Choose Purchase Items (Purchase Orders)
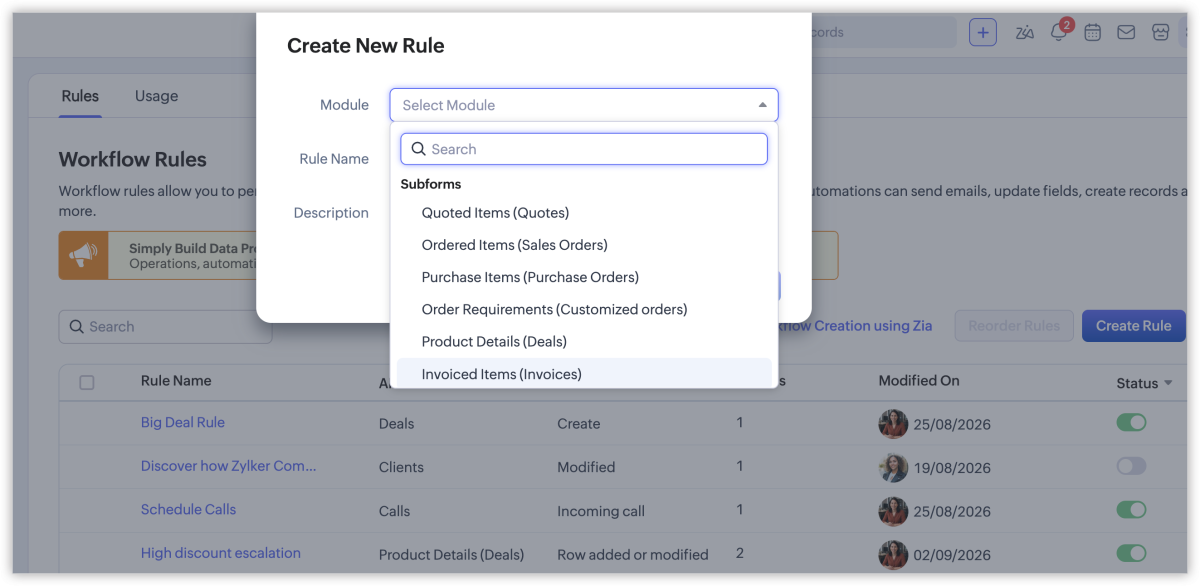Image resolution: width=1200 pixels, height=586 pixels. [x=584, y=277]
